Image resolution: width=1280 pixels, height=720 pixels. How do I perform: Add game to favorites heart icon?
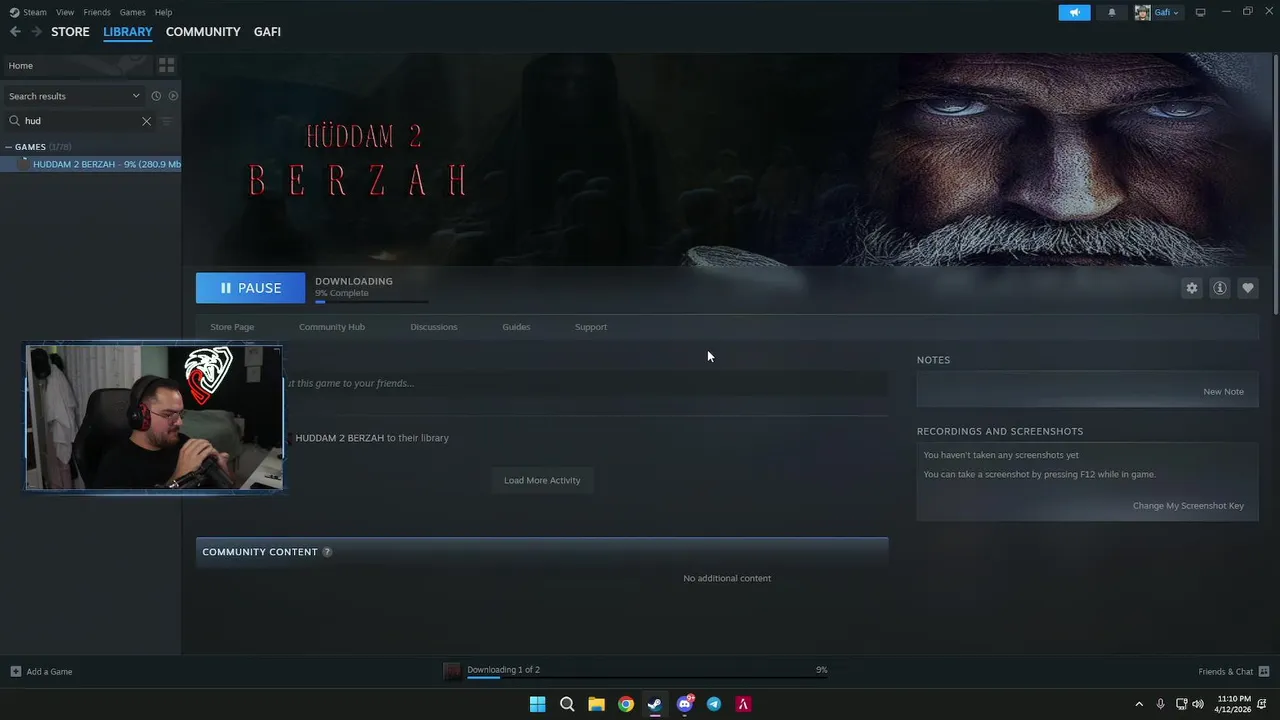pos(1247,288)
